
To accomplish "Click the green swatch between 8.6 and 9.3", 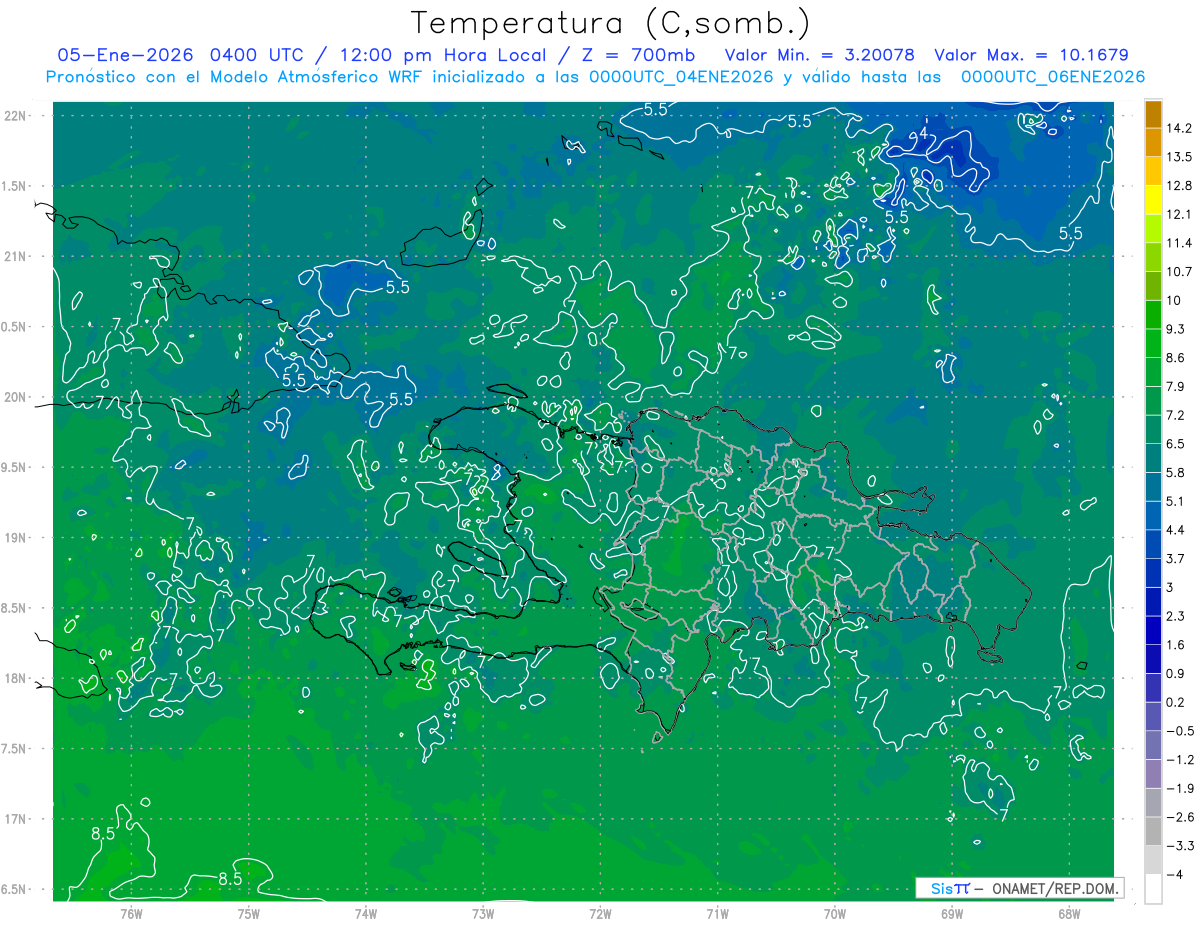I will click(x=1153, y=343).
